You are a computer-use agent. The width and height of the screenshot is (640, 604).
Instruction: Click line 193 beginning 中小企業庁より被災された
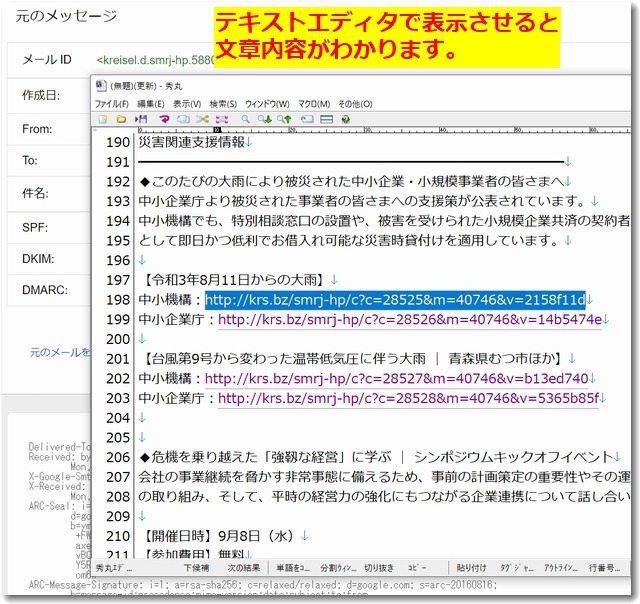[x=362, y=201]
